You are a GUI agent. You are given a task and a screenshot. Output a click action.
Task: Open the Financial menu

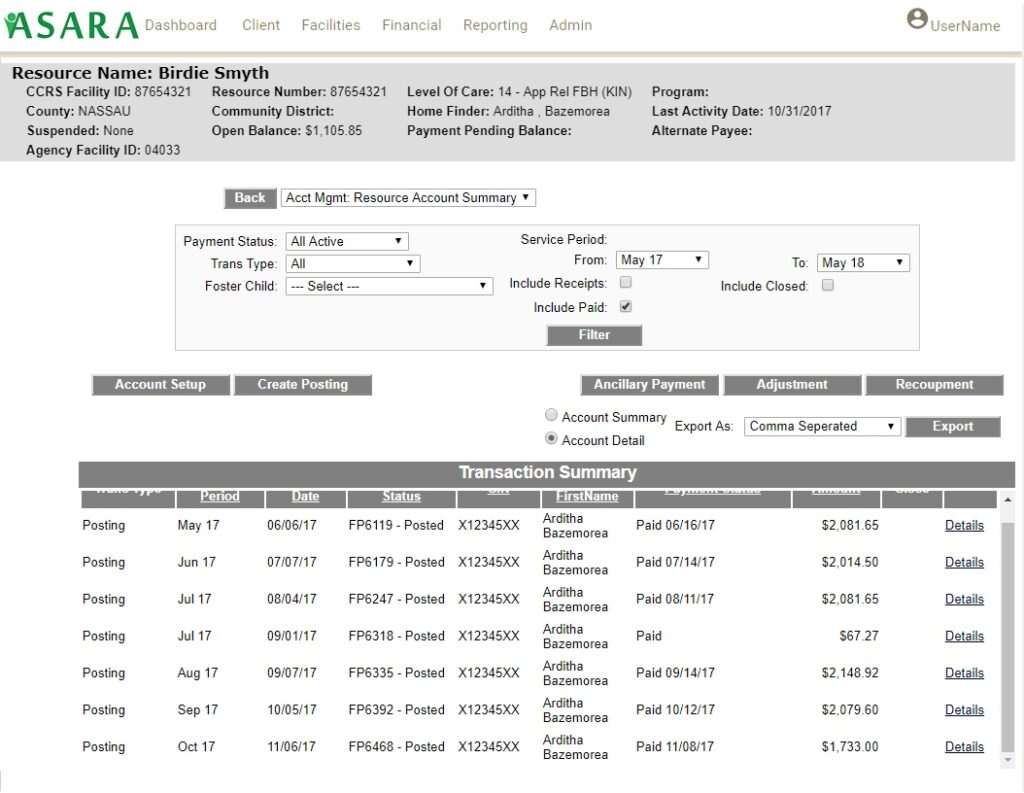click(411, 25)
